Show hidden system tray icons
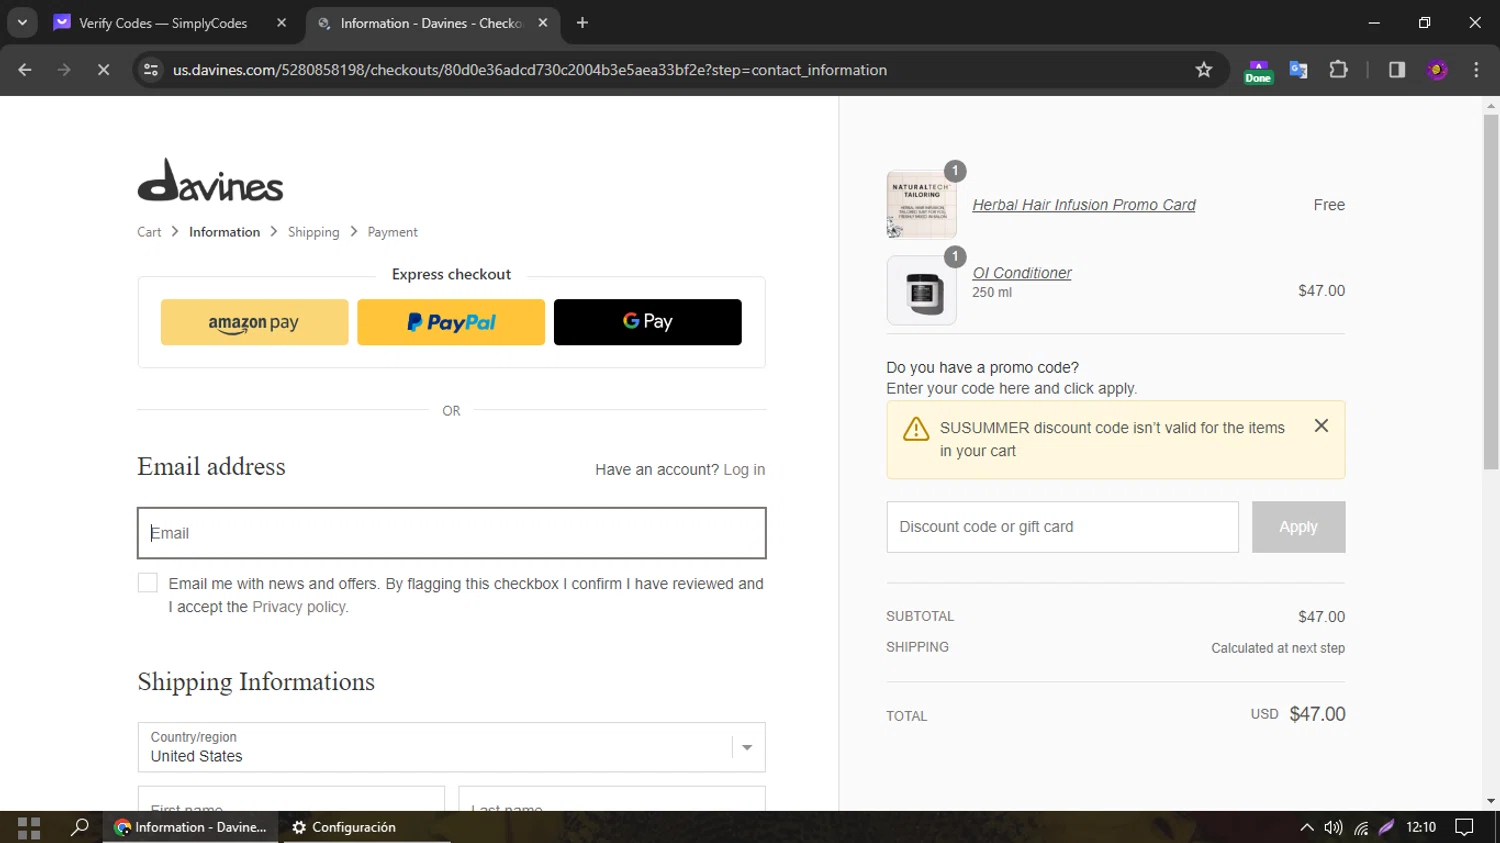 [1307, 827]
